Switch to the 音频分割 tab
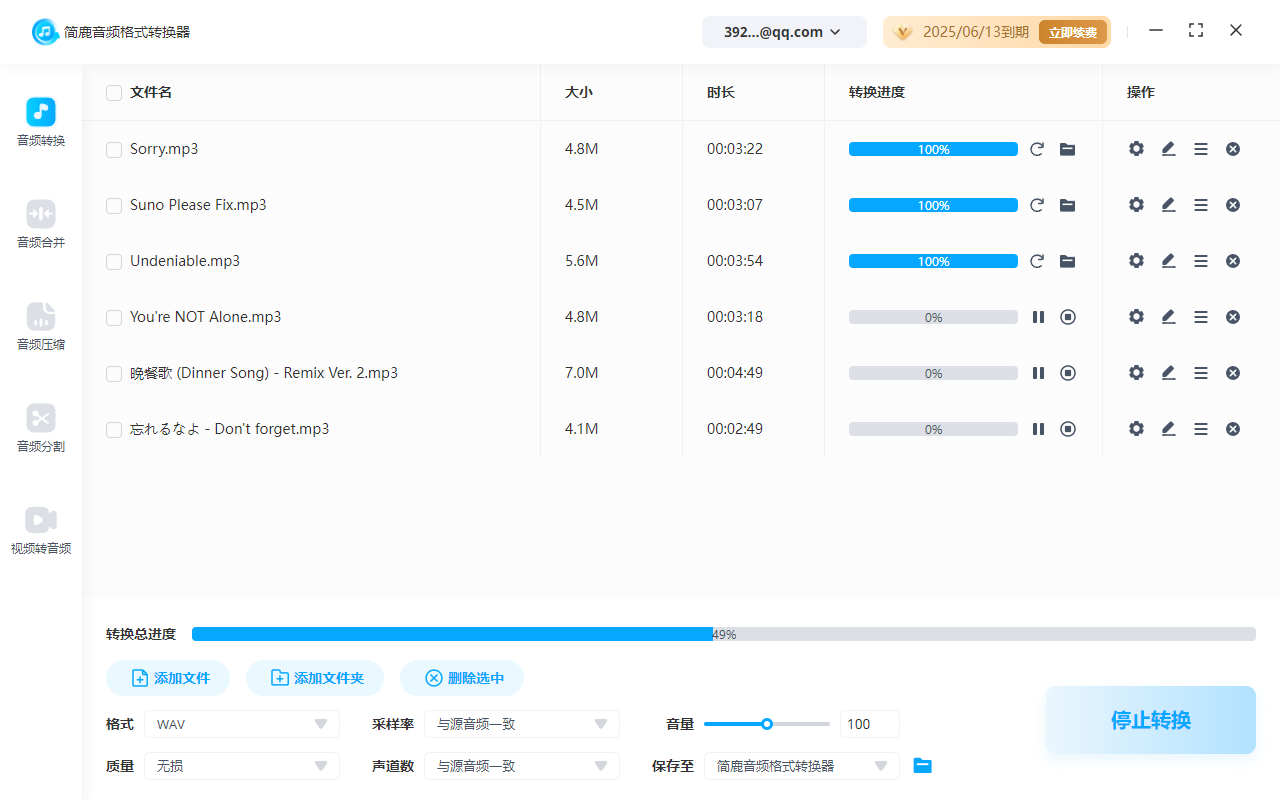 (40, 428)
